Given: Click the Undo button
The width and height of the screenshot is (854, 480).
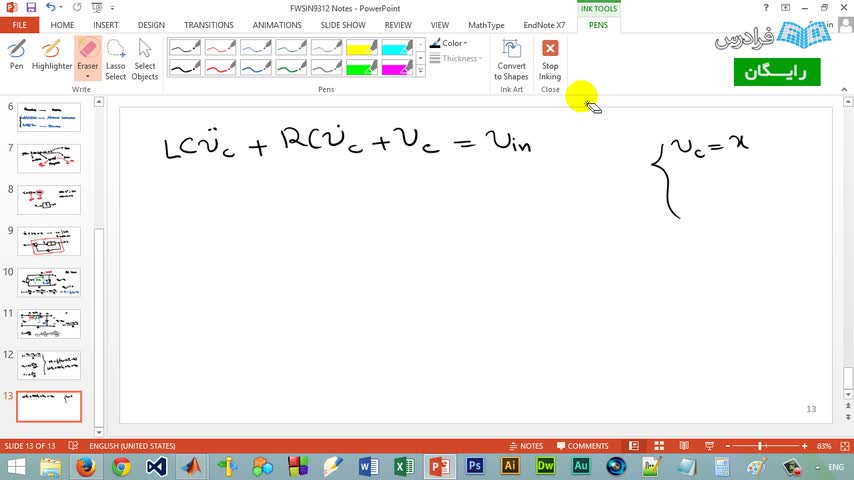Looking at the screenshot, I should click(51, 8).
